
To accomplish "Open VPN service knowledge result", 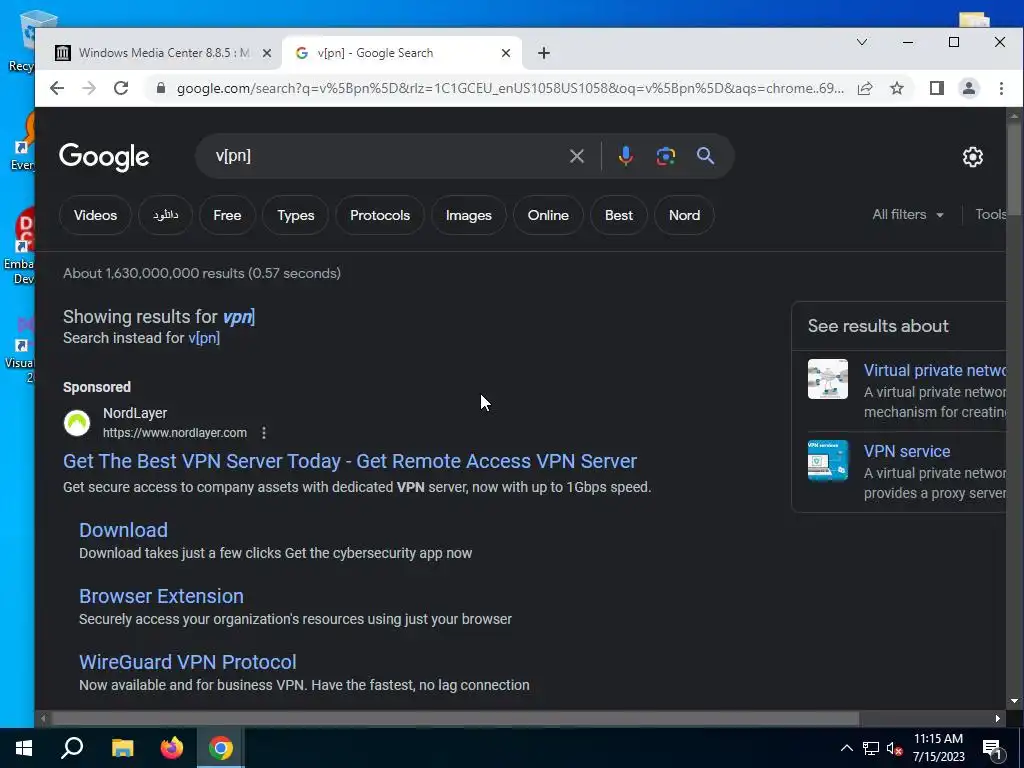I will [906, 451].
